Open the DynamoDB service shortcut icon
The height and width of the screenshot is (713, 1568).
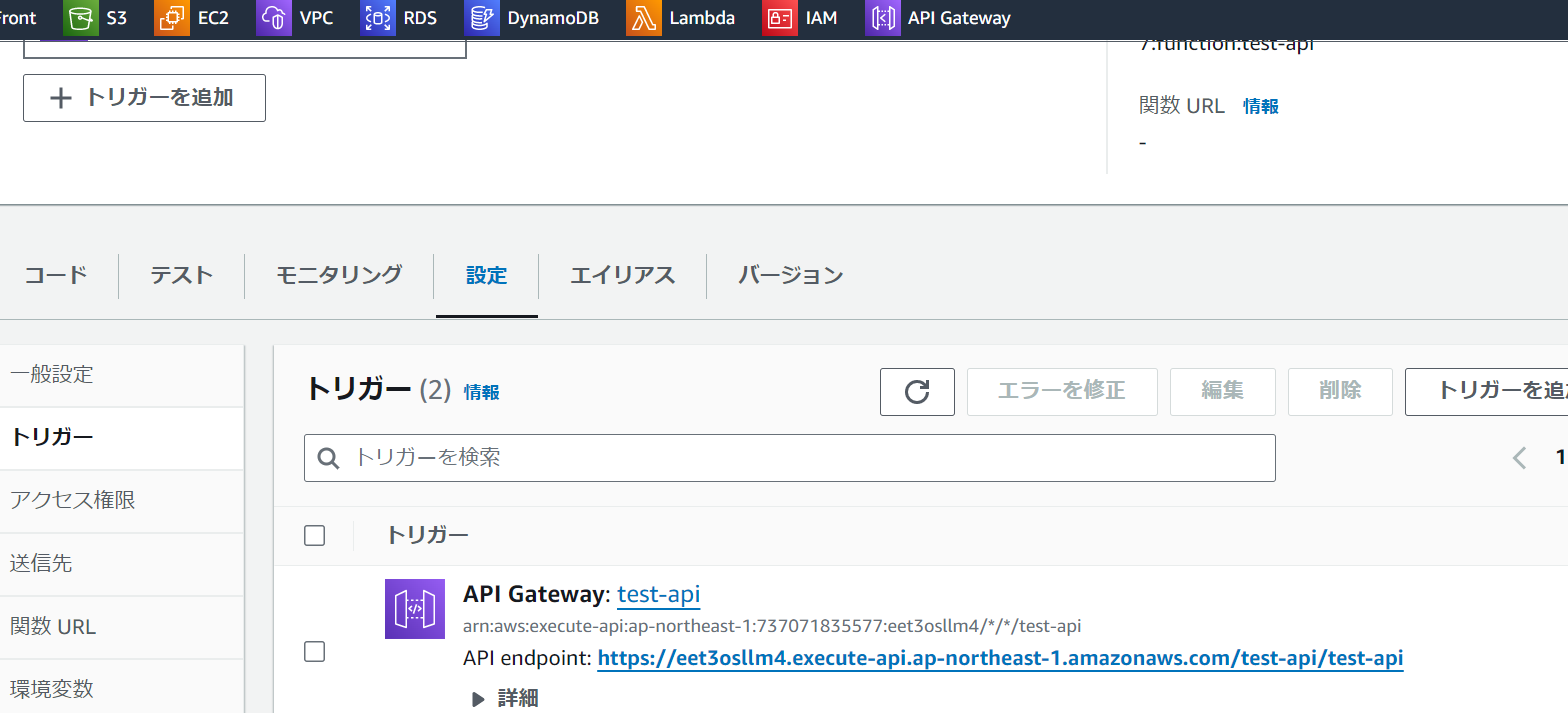point(481,18)
